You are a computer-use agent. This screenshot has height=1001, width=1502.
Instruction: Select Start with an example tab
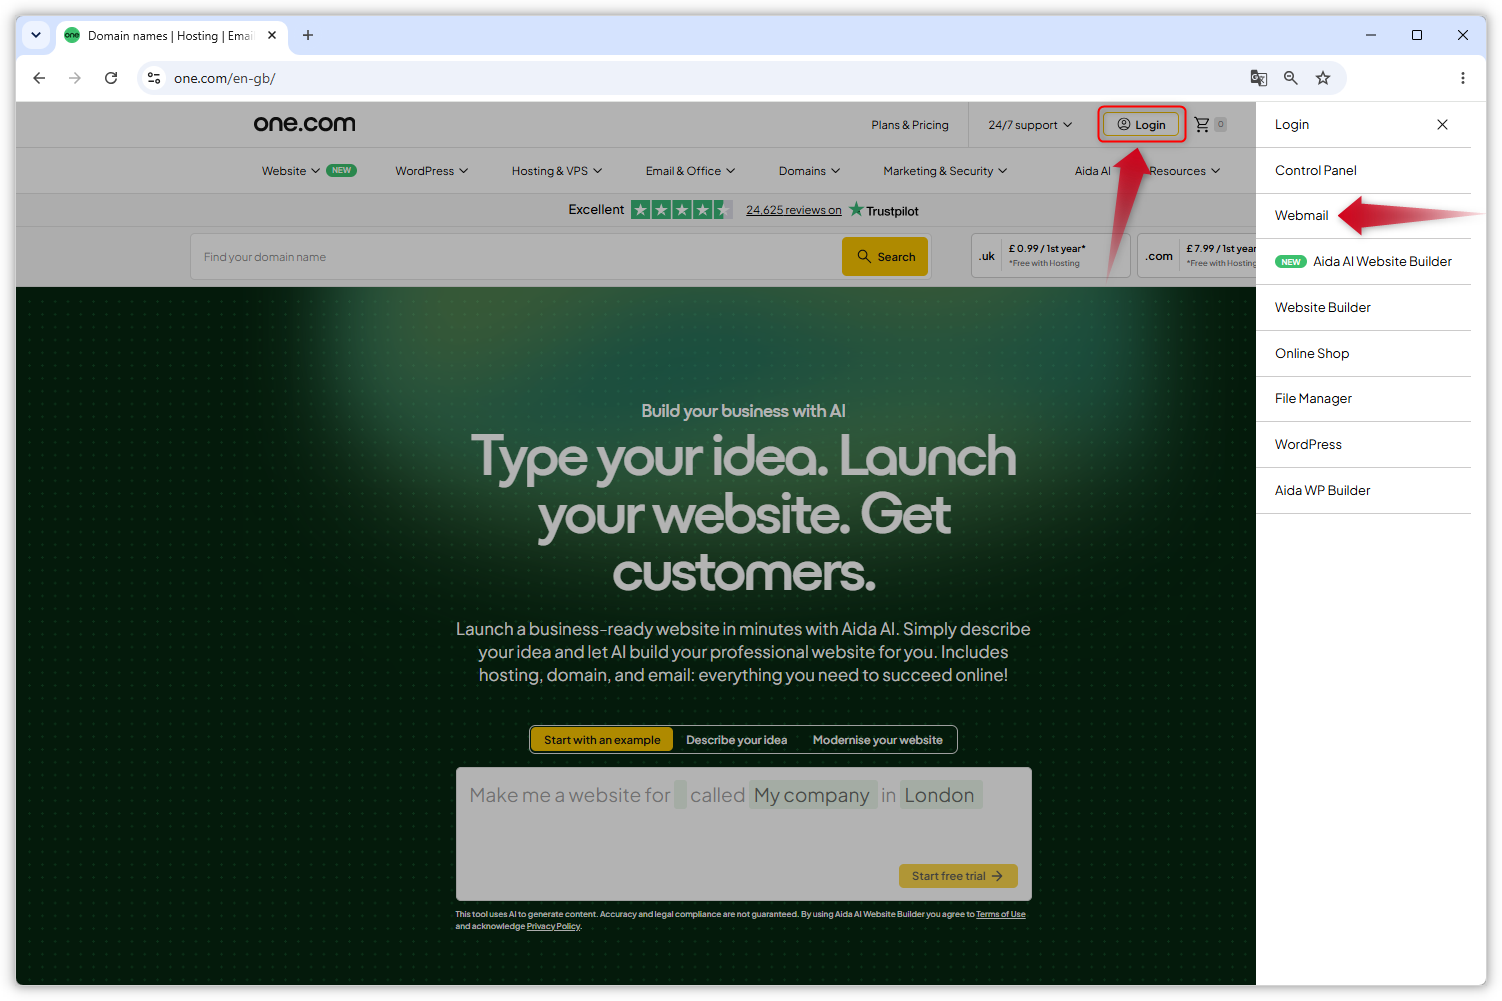pyautogui.click(x=602, y=740)
